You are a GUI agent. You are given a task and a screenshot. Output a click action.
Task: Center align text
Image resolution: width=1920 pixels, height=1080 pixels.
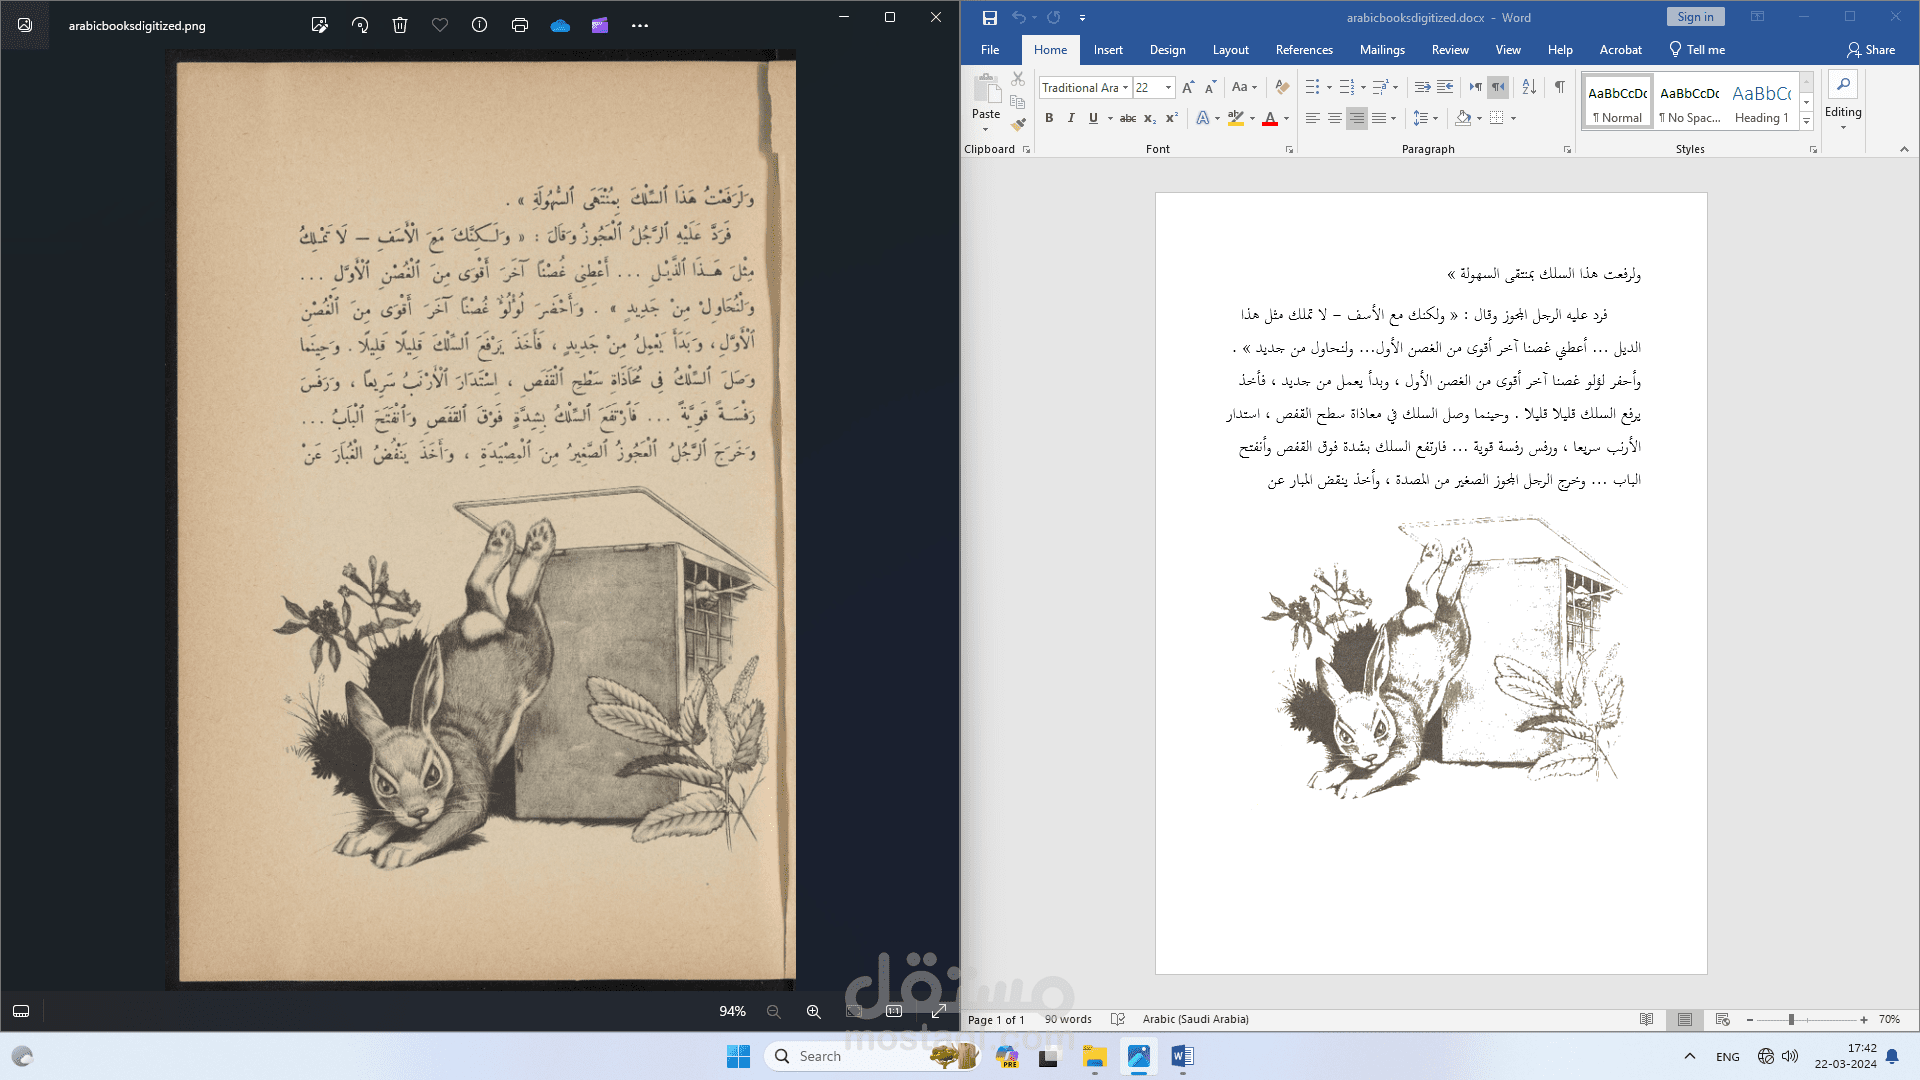(1335, 118)
